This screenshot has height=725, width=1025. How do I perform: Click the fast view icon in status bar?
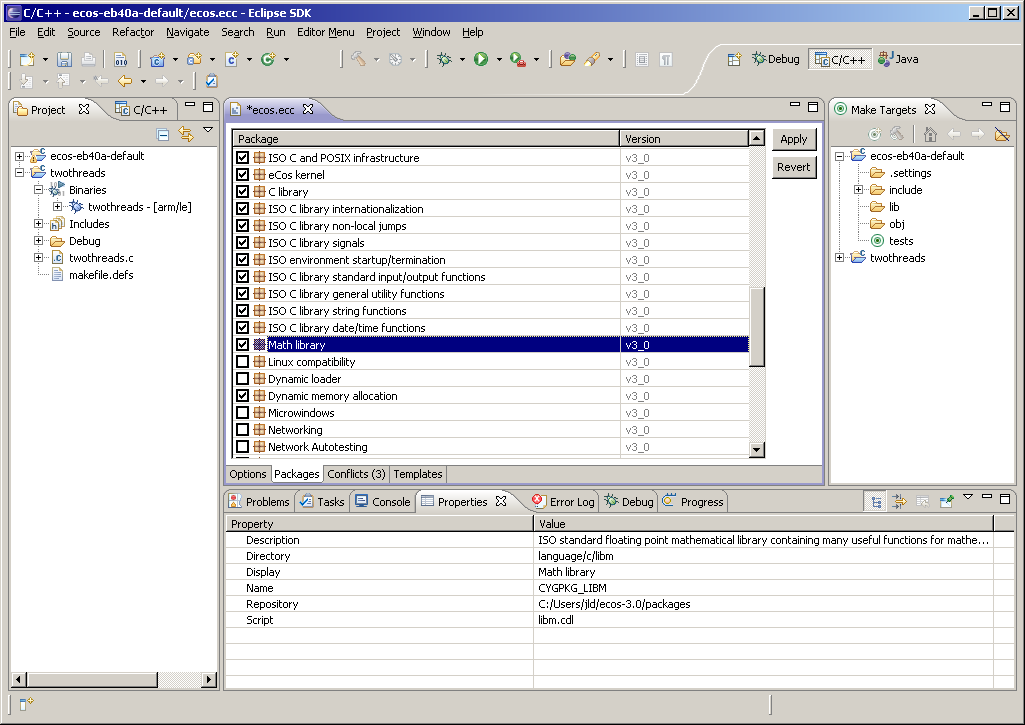click(x=26, y=704)
